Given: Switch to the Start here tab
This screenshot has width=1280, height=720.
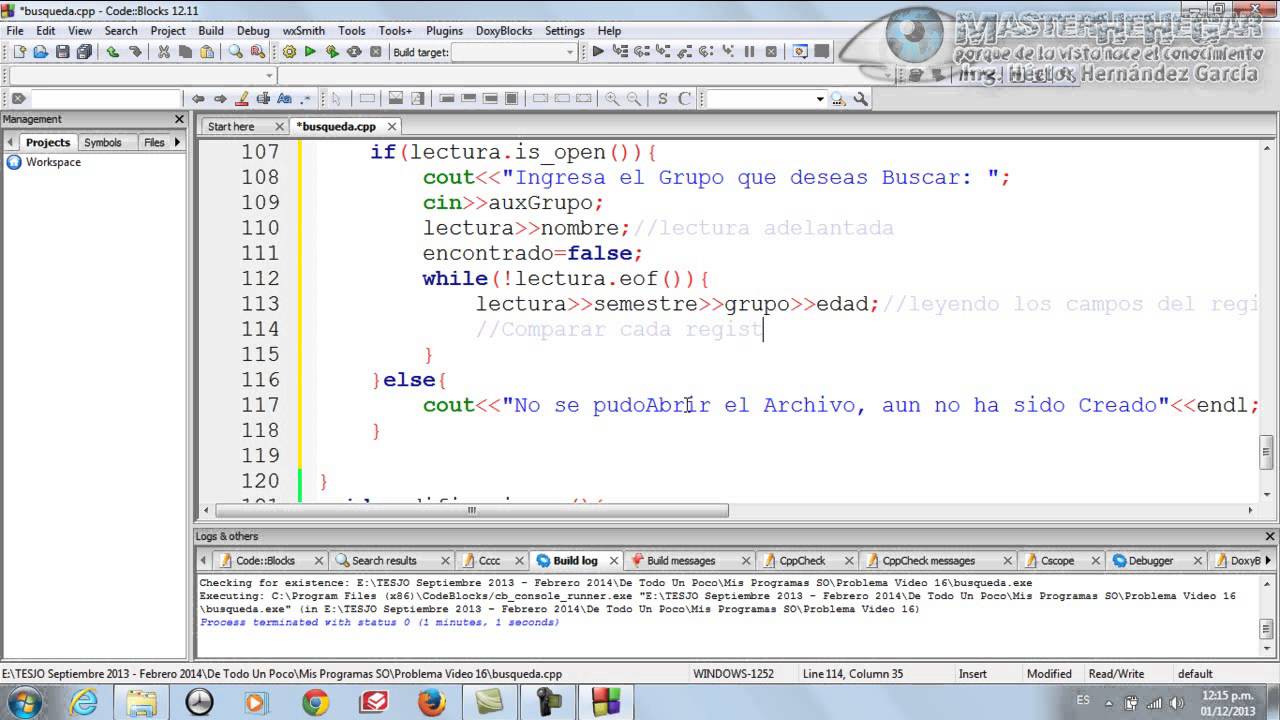Looking at the screenshot, I should pos(231,126).
